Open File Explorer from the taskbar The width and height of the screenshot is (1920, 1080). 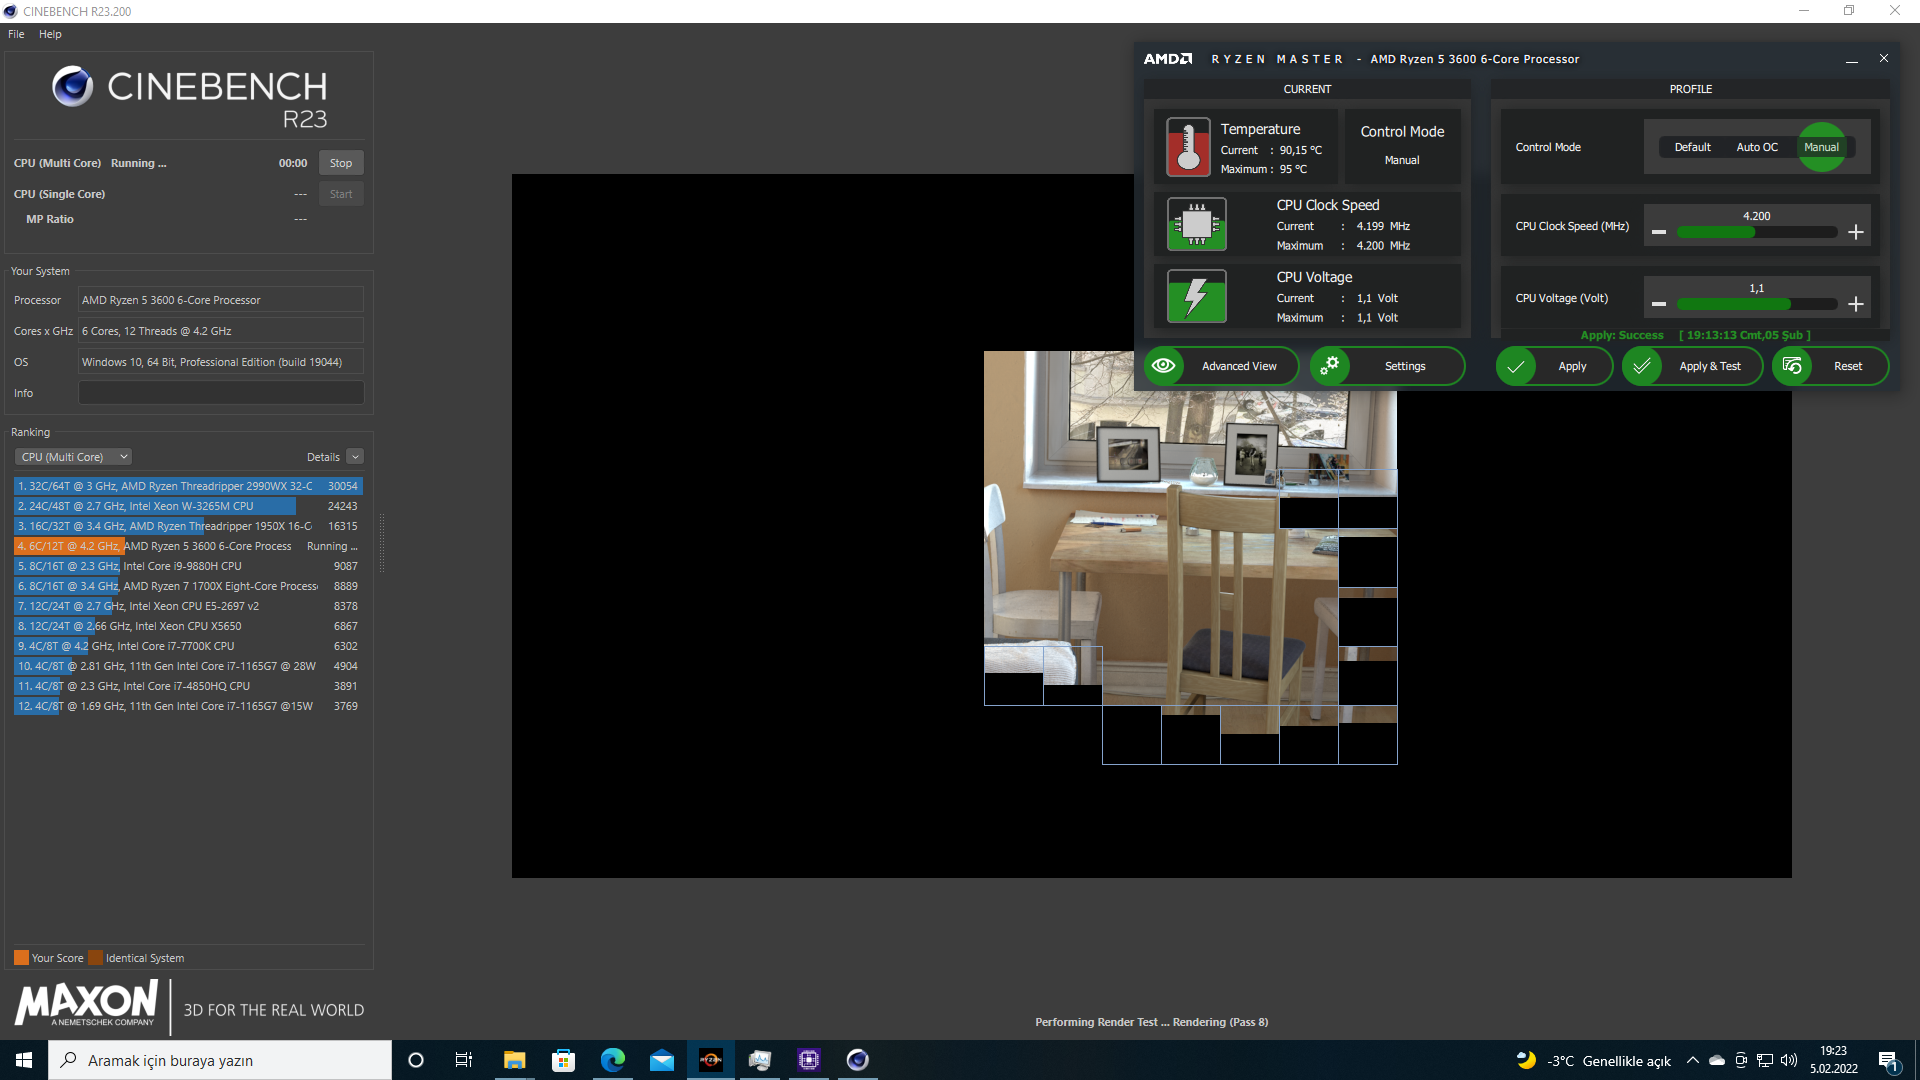(514, 1060)
